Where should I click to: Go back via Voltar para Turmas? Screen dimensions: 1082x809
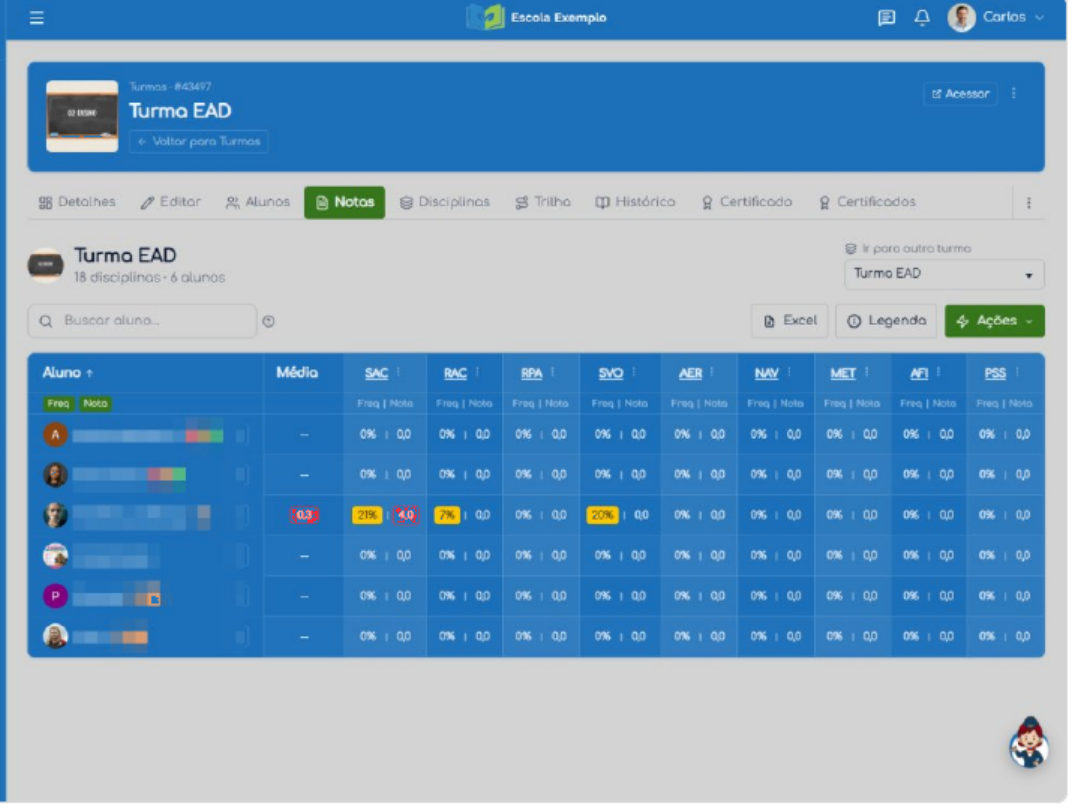pos(199,142)
